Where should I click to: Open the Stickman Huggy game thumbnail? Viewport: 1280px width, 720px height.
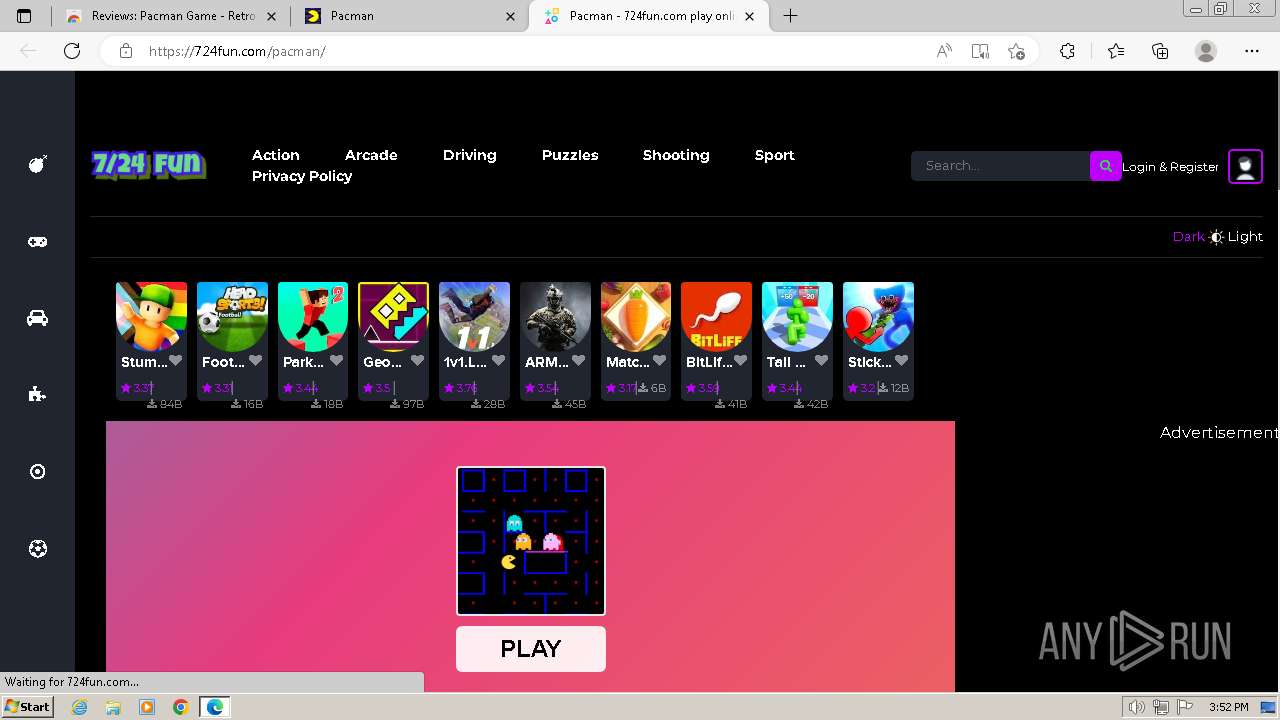(x=878, y=316)
